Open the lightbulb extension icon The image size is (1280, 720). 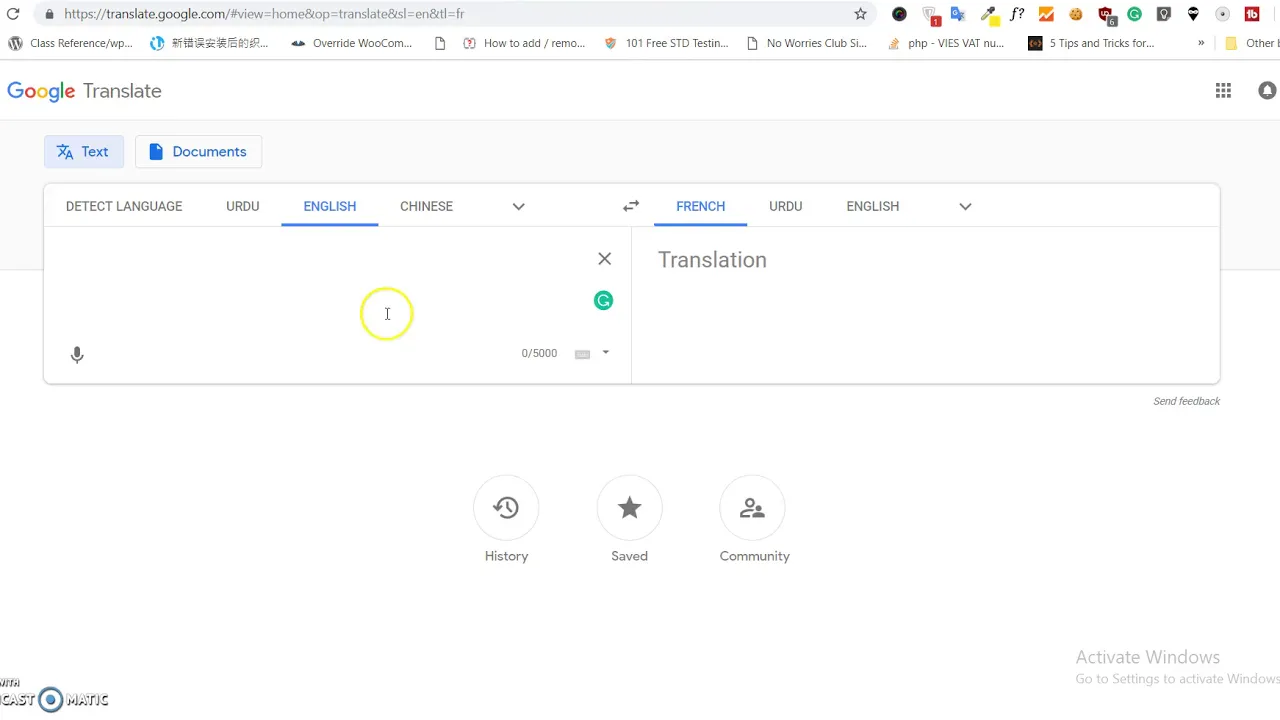[x=1164, y=14]
